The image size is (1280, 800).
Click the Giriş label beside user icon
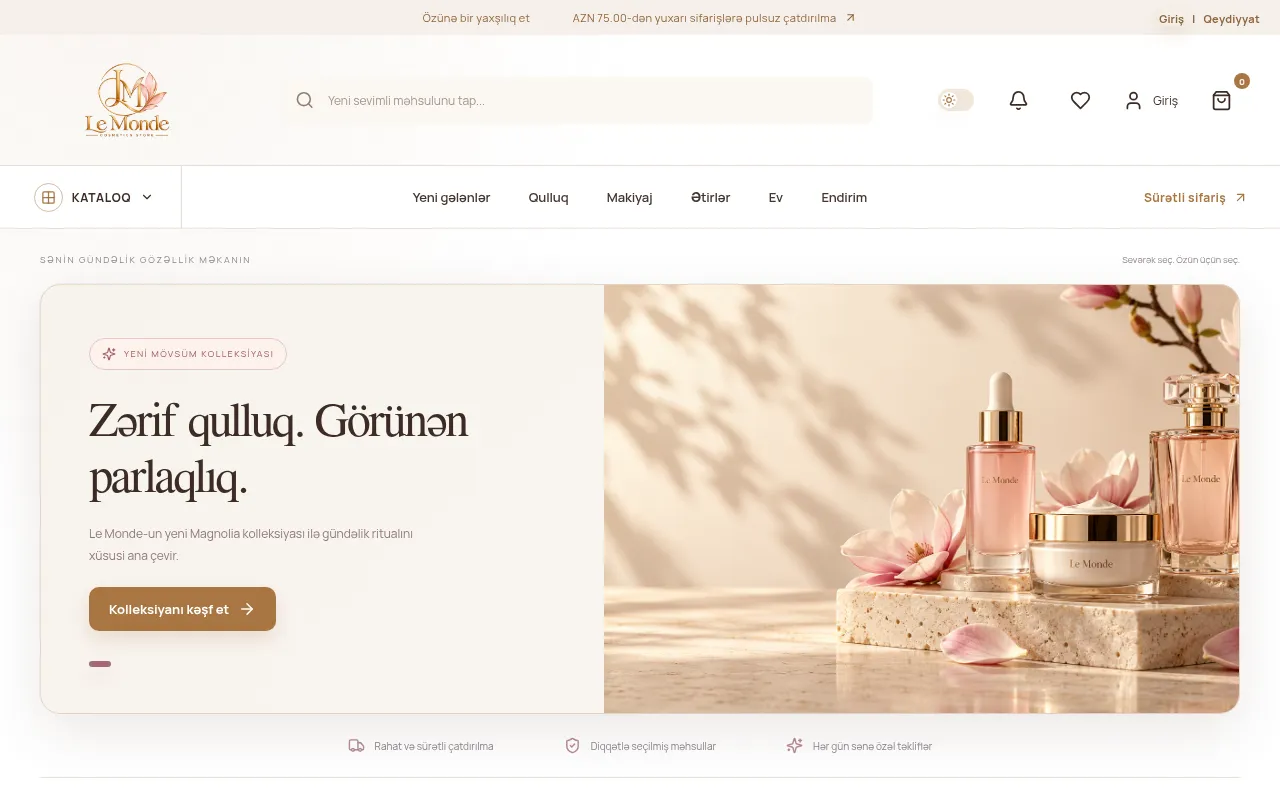1165,101
